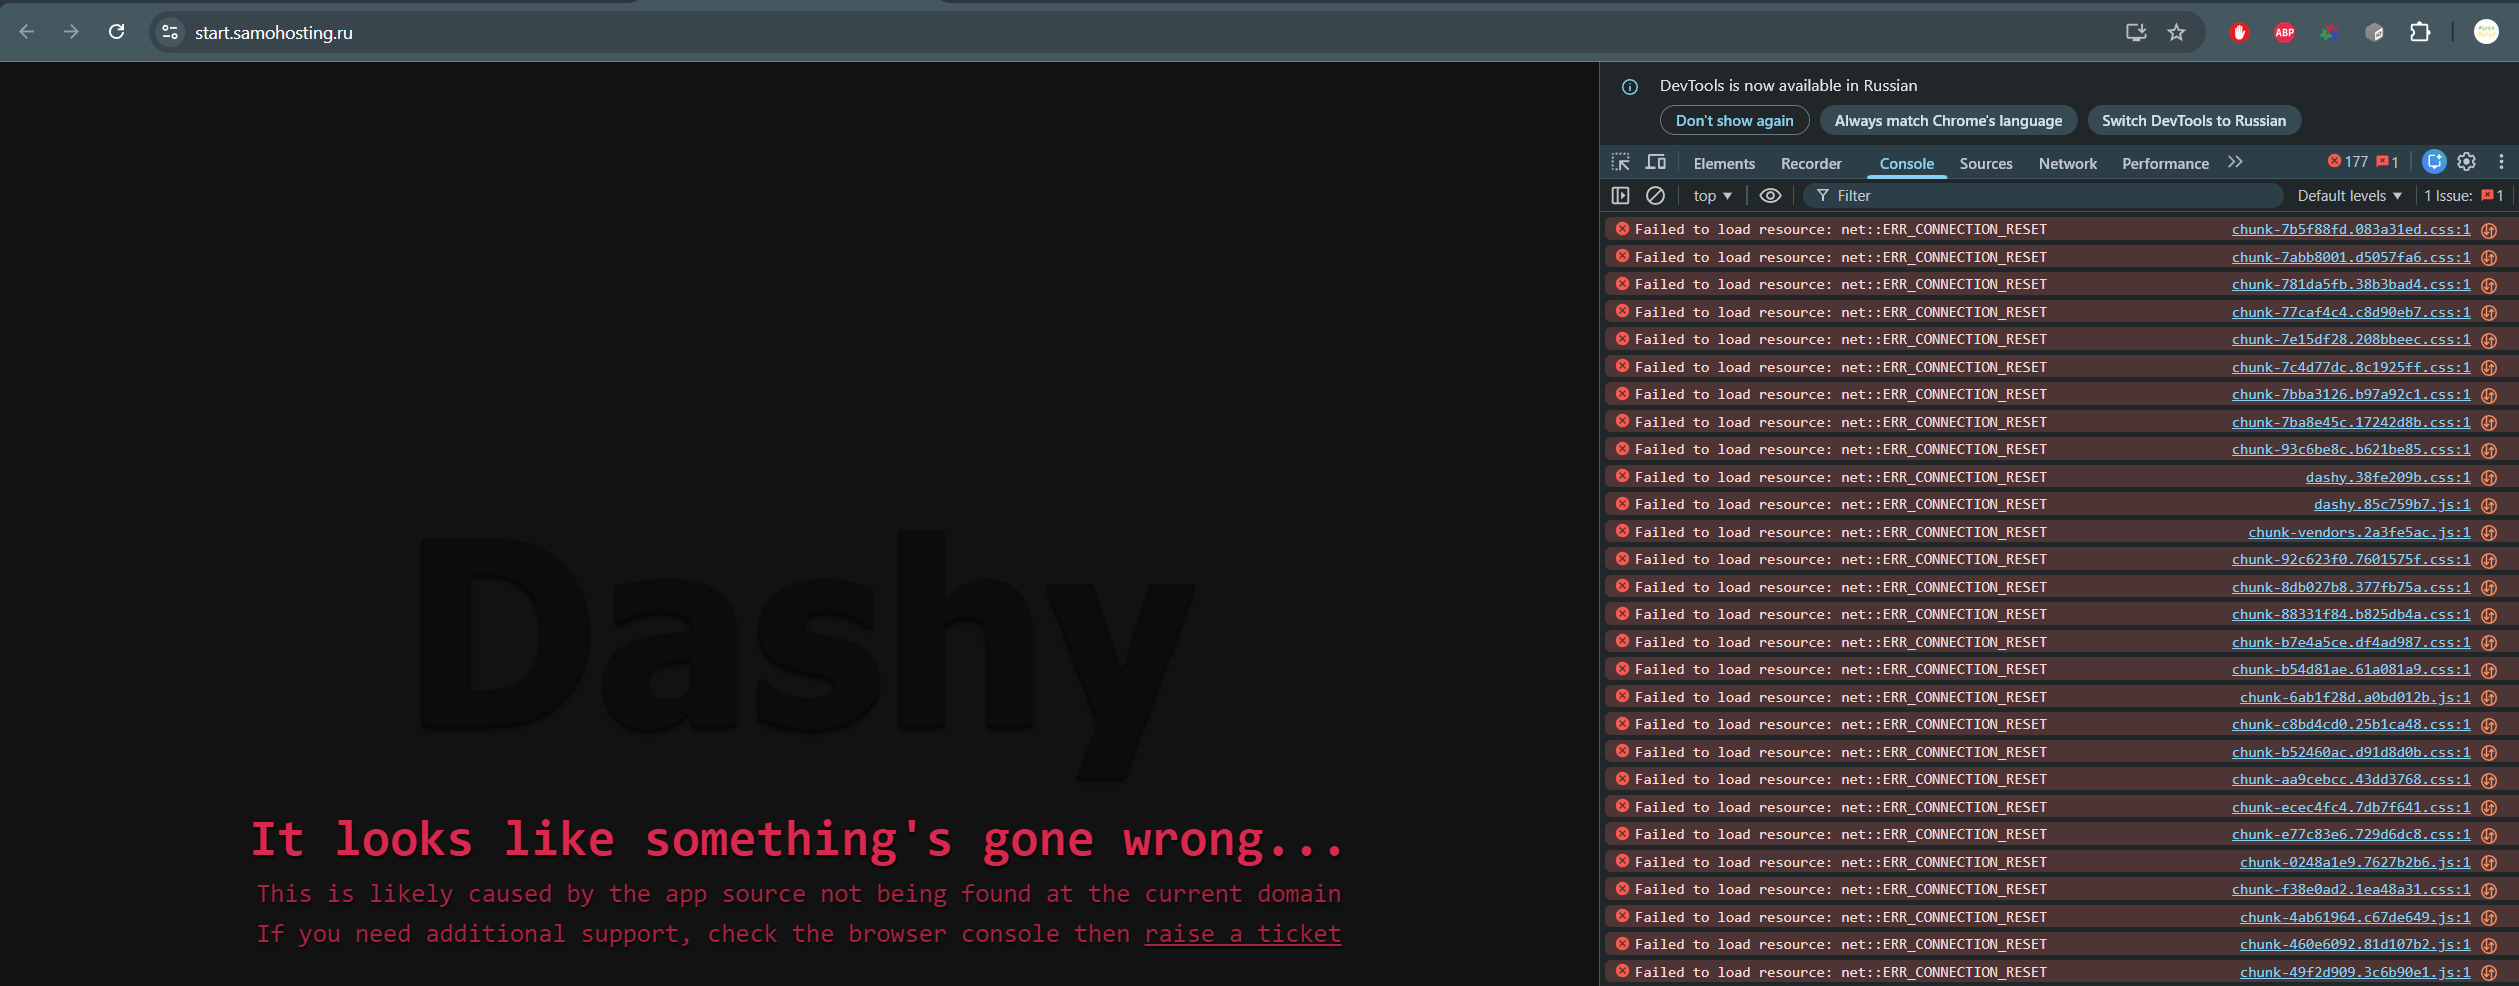
Task: Open the top JavaScript context dropdown
Action: pos(1712,196)
